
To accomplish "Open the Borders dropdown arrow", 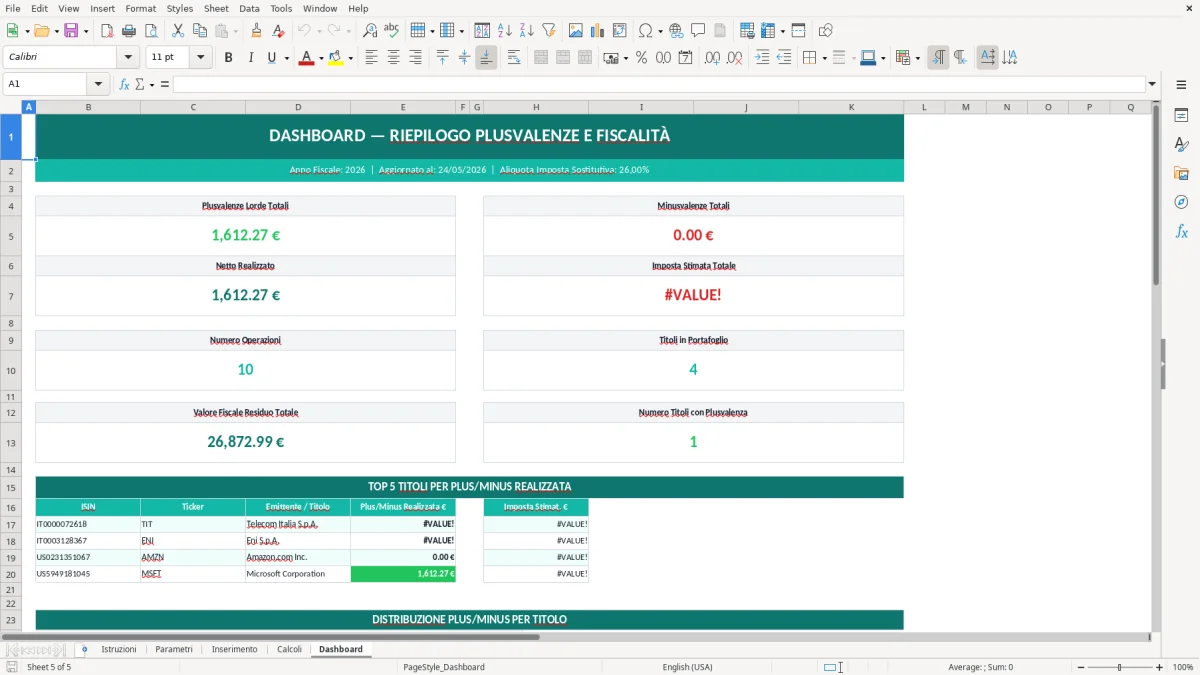I will [824, 58].
